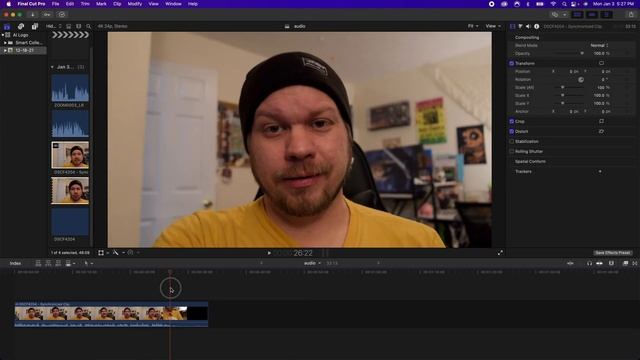Click the Rotation dial control
The height and width of the screenshot is (360, 640).
[x=581, y=80]
